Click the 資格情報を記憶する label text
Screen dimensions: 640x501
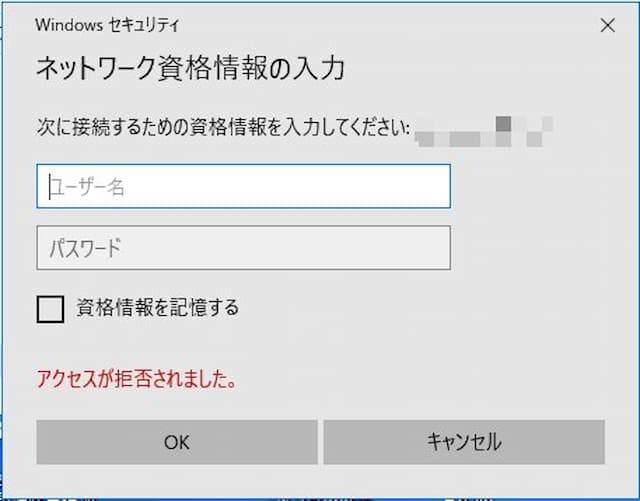[x=158, y=307]
